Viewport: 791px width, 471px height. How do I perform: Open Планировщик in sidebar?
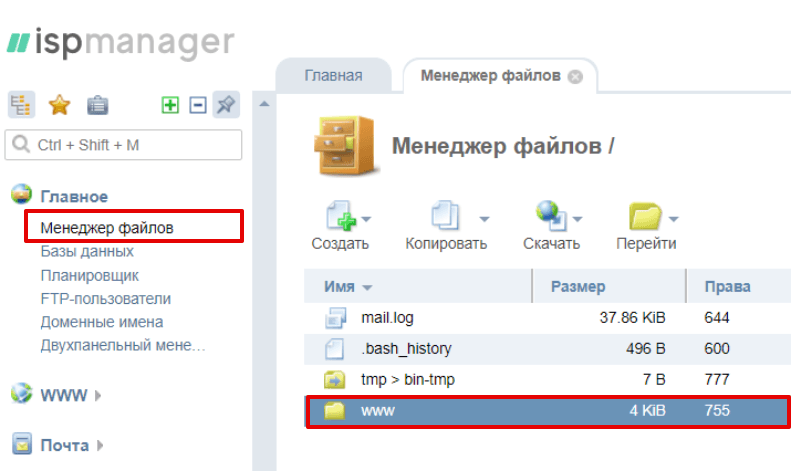pos(90,275)
